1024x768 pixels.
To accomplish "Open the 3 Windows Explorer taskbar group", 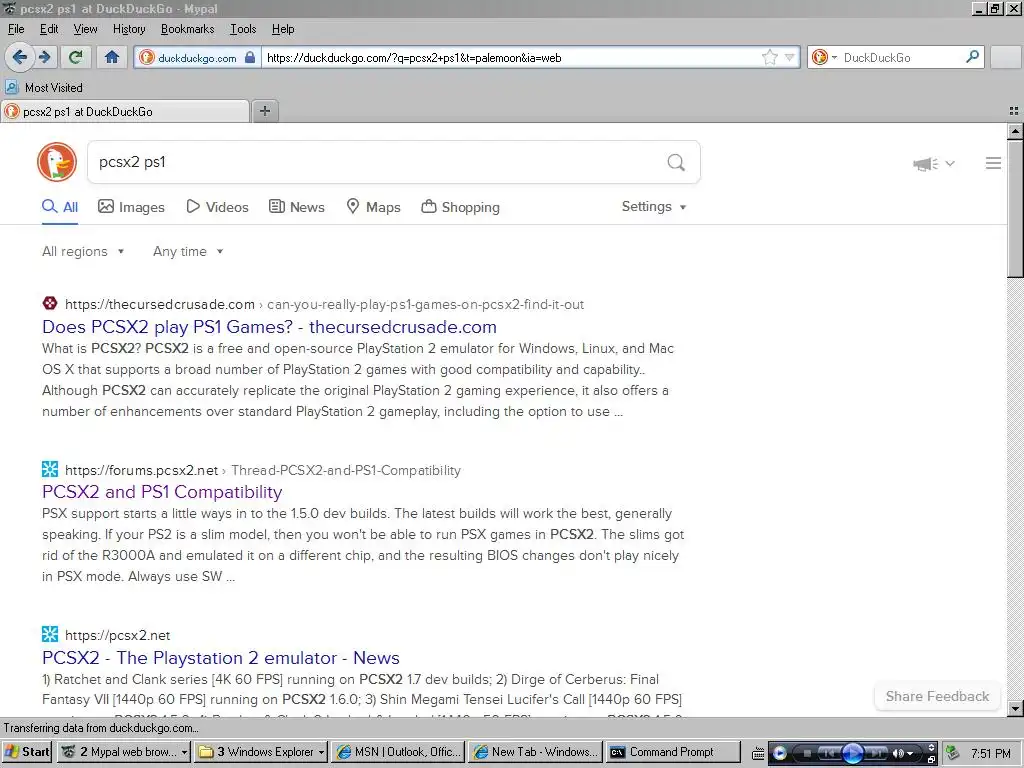I will [262, 752].
